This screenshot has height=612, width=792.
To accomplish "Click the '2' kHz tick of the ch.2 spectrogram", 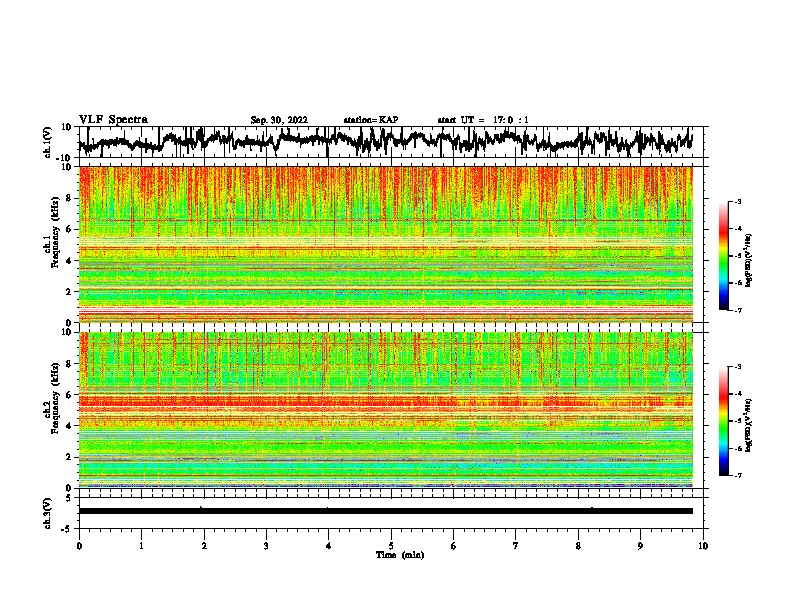I will (x=70, y=457).
